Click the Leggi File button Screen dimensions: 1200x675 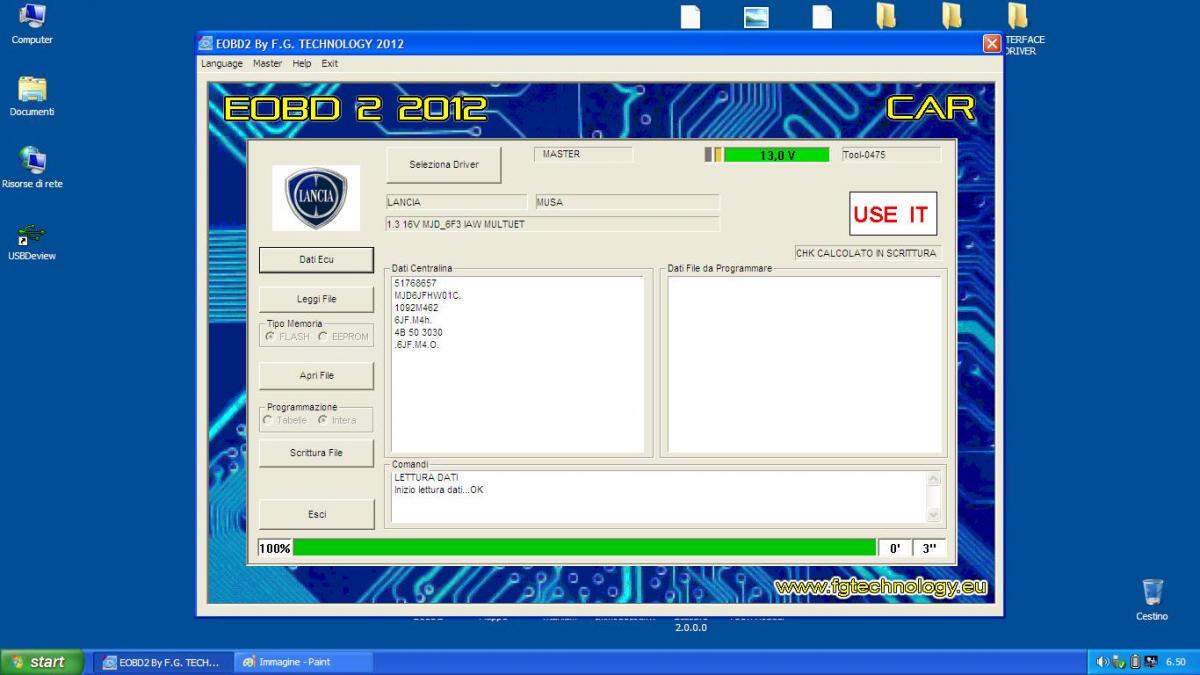pyautogui.click(x=316, y=299)
